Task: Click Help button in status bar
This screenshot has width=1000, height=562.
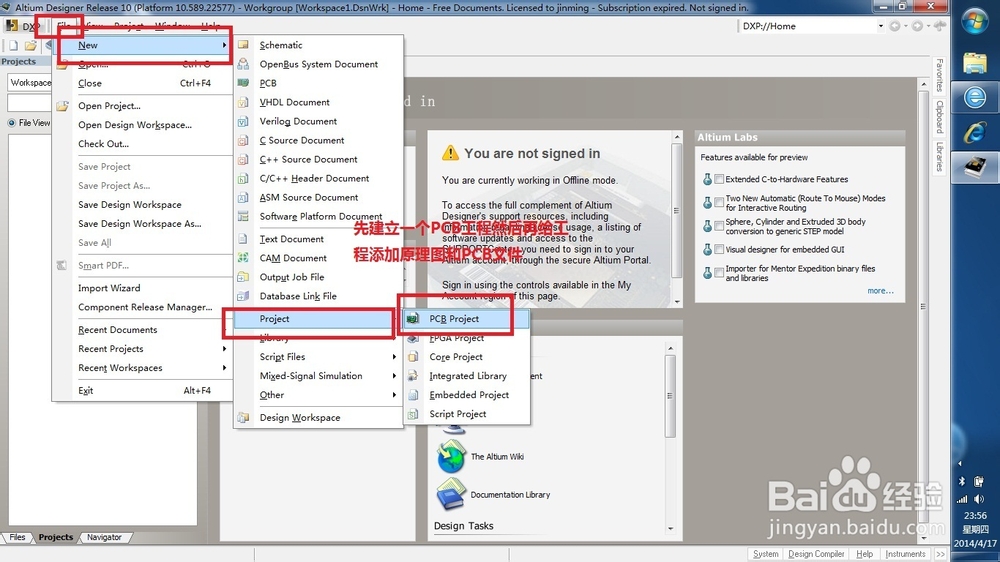Action: [x=864, y=554]
